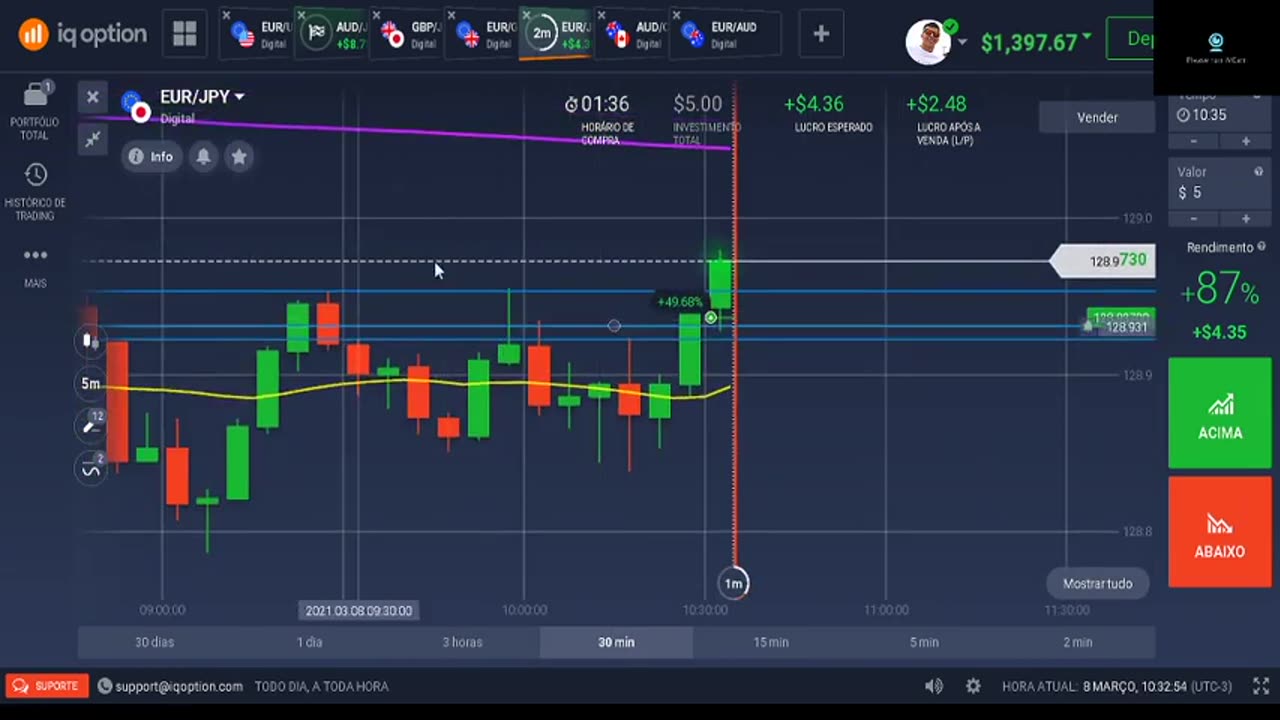The image size is (1280, 720).
Task: Close the EUR/JPY chart with X
Action: click(92, 97)
